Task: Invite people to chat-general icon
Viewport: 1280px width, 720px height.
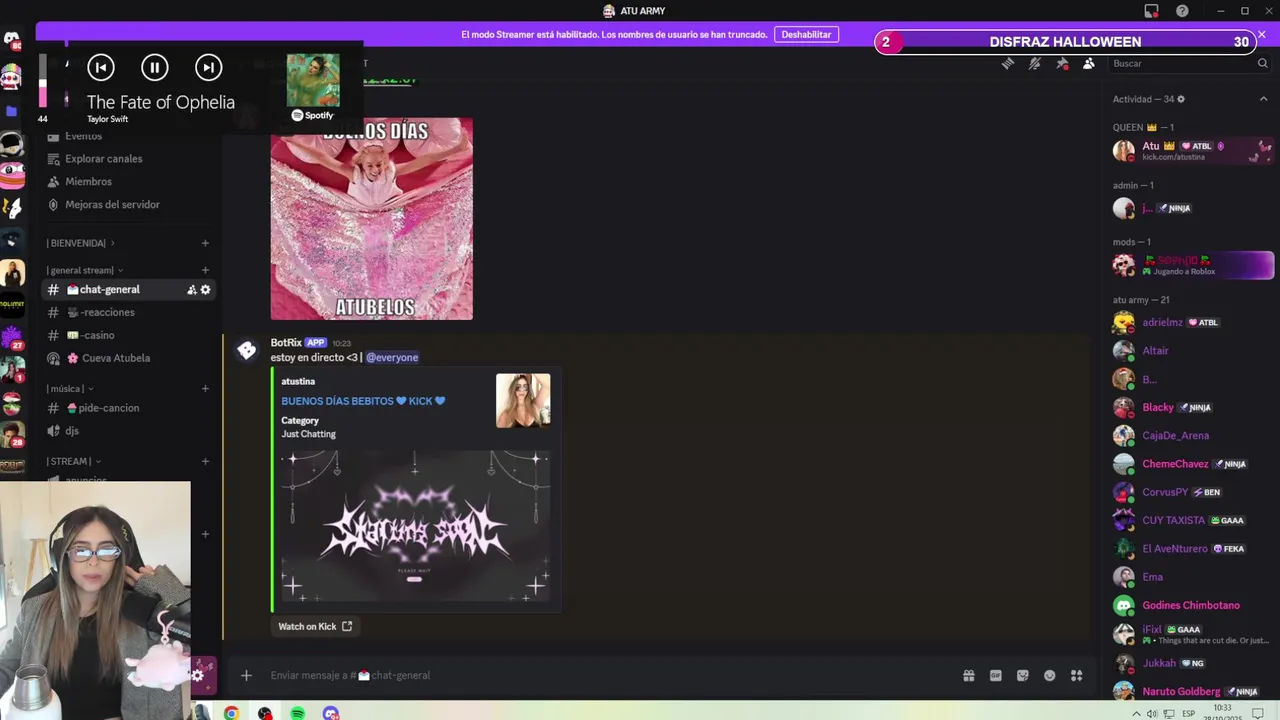Action: point(191,290)
